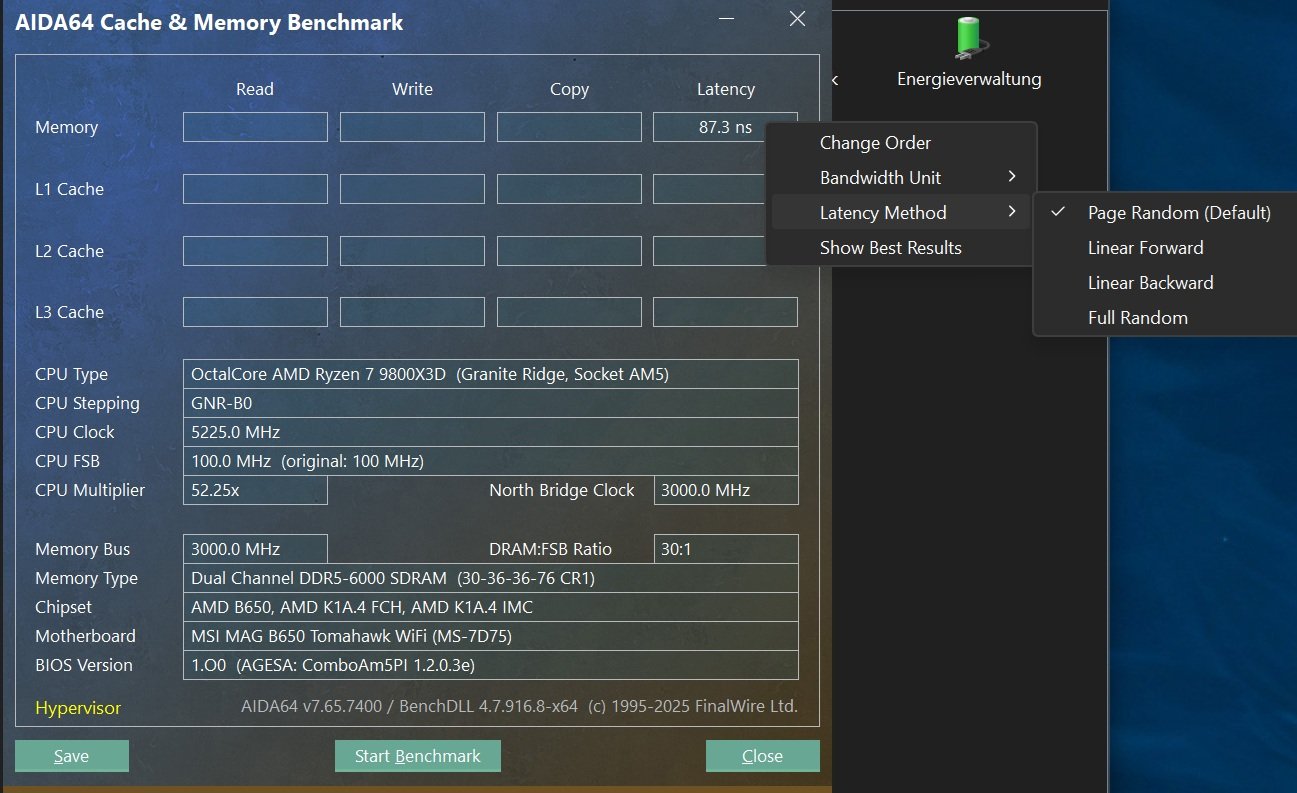This screenshot has width=1297, height=793.
Task: Click the L3 Cache Copy result box
Action: (569, 312)
